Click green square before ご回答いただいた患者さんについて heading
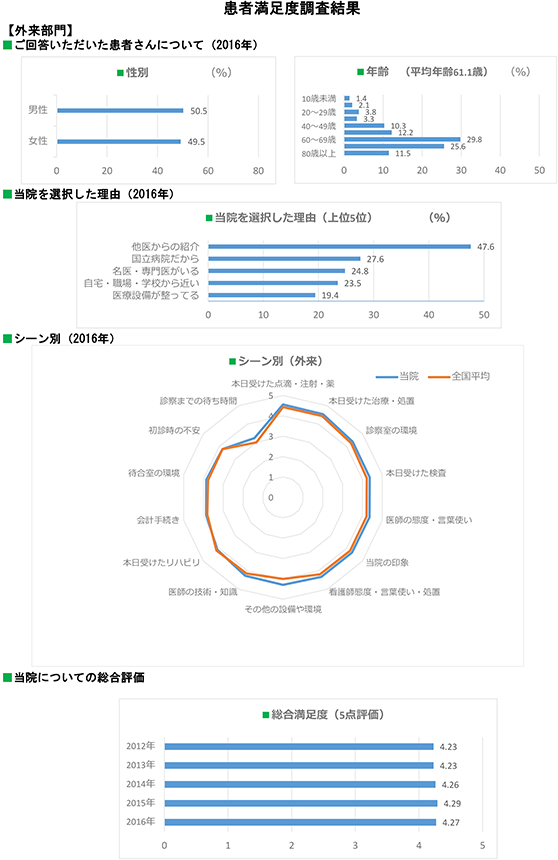The image size is (558, 860). pos(7,45)
